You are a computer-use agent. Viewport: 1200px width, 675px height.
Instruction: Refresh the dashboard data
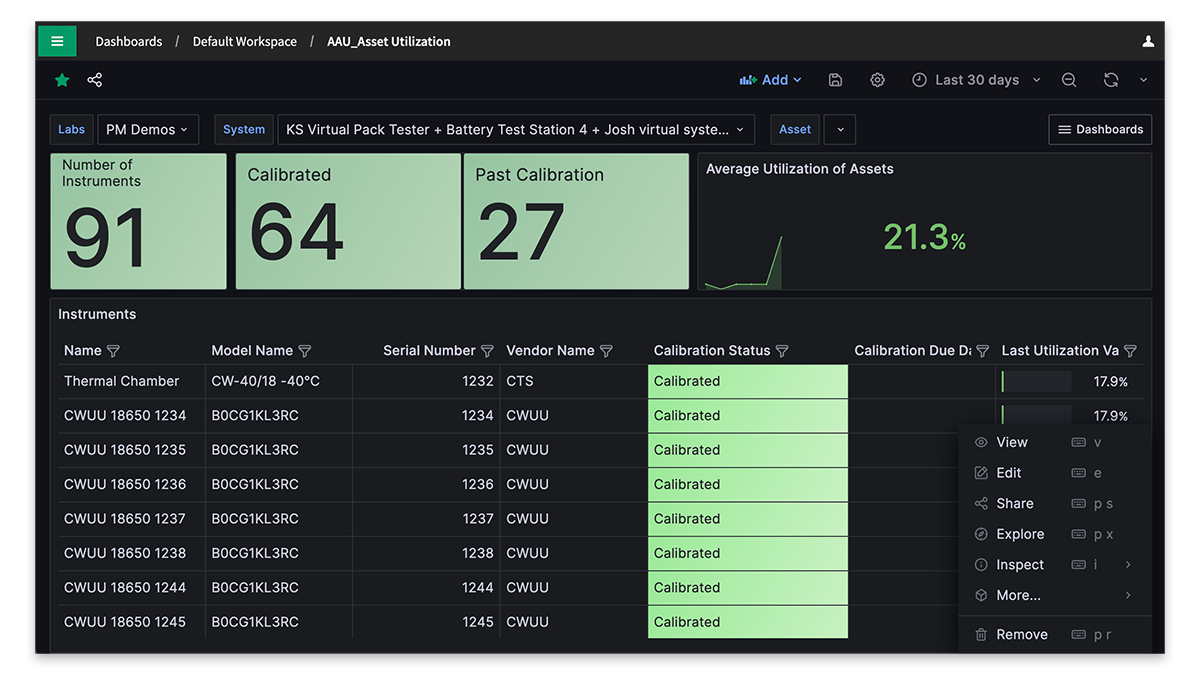coord(1111,80)
